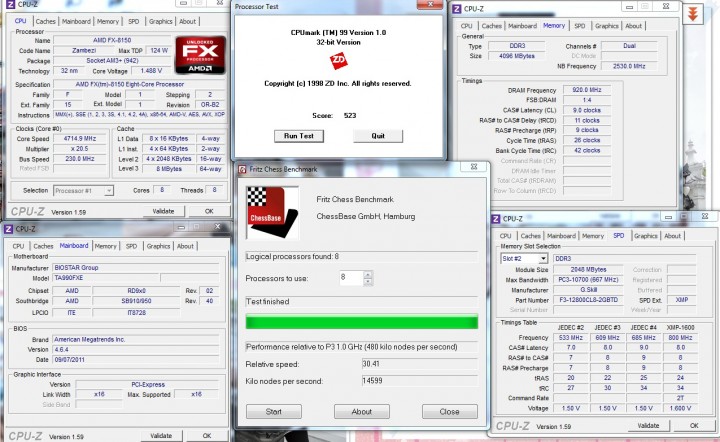The image size is (720, 442).
Task: Click the Level 3 cache value 8 MBytes
Action: [169, 169]
